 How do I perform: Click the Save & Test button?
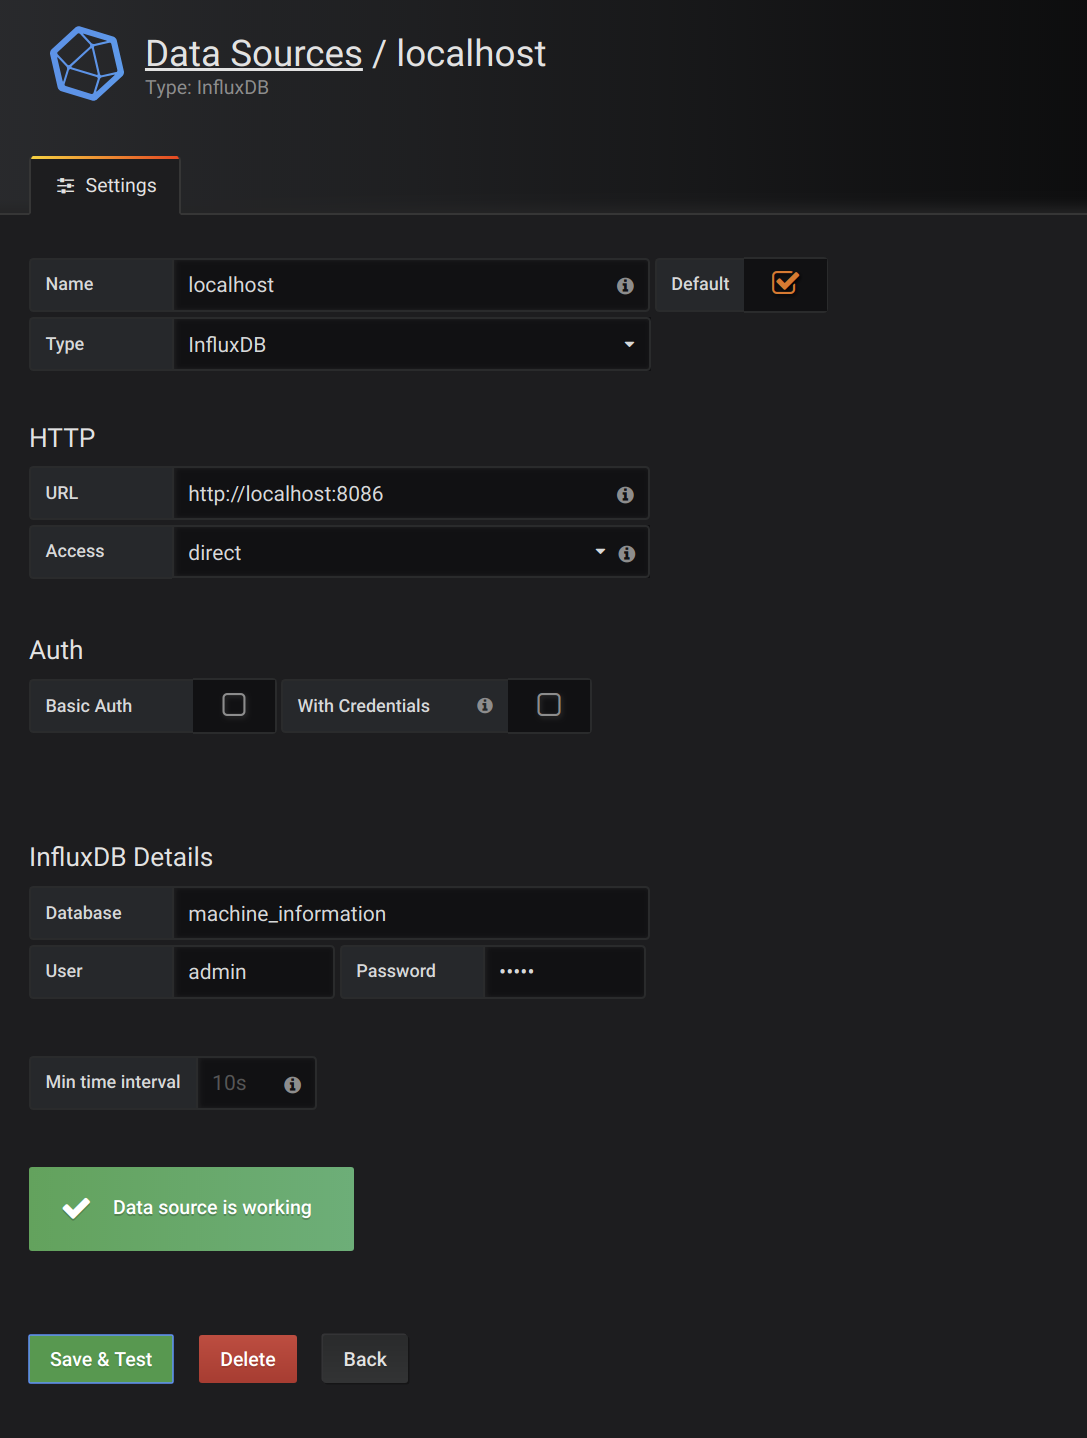pos(101,1359)
